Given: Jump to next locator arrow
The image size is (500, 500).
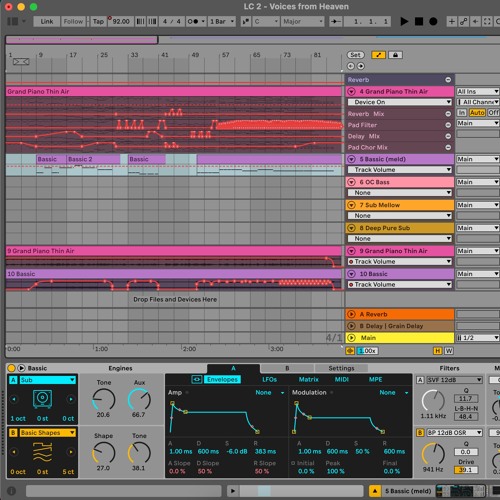Looking at the screenshot, I should tap(361, 66).
